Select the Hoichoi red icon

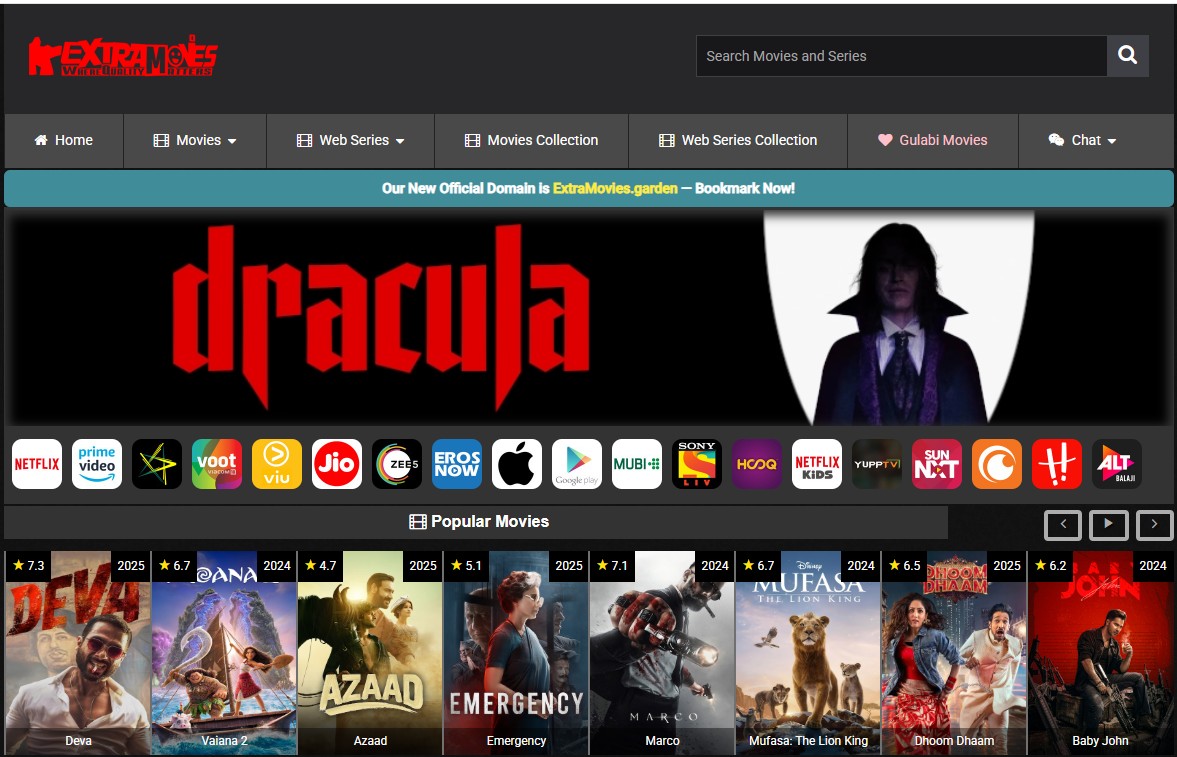click(x=1057, y=464)
